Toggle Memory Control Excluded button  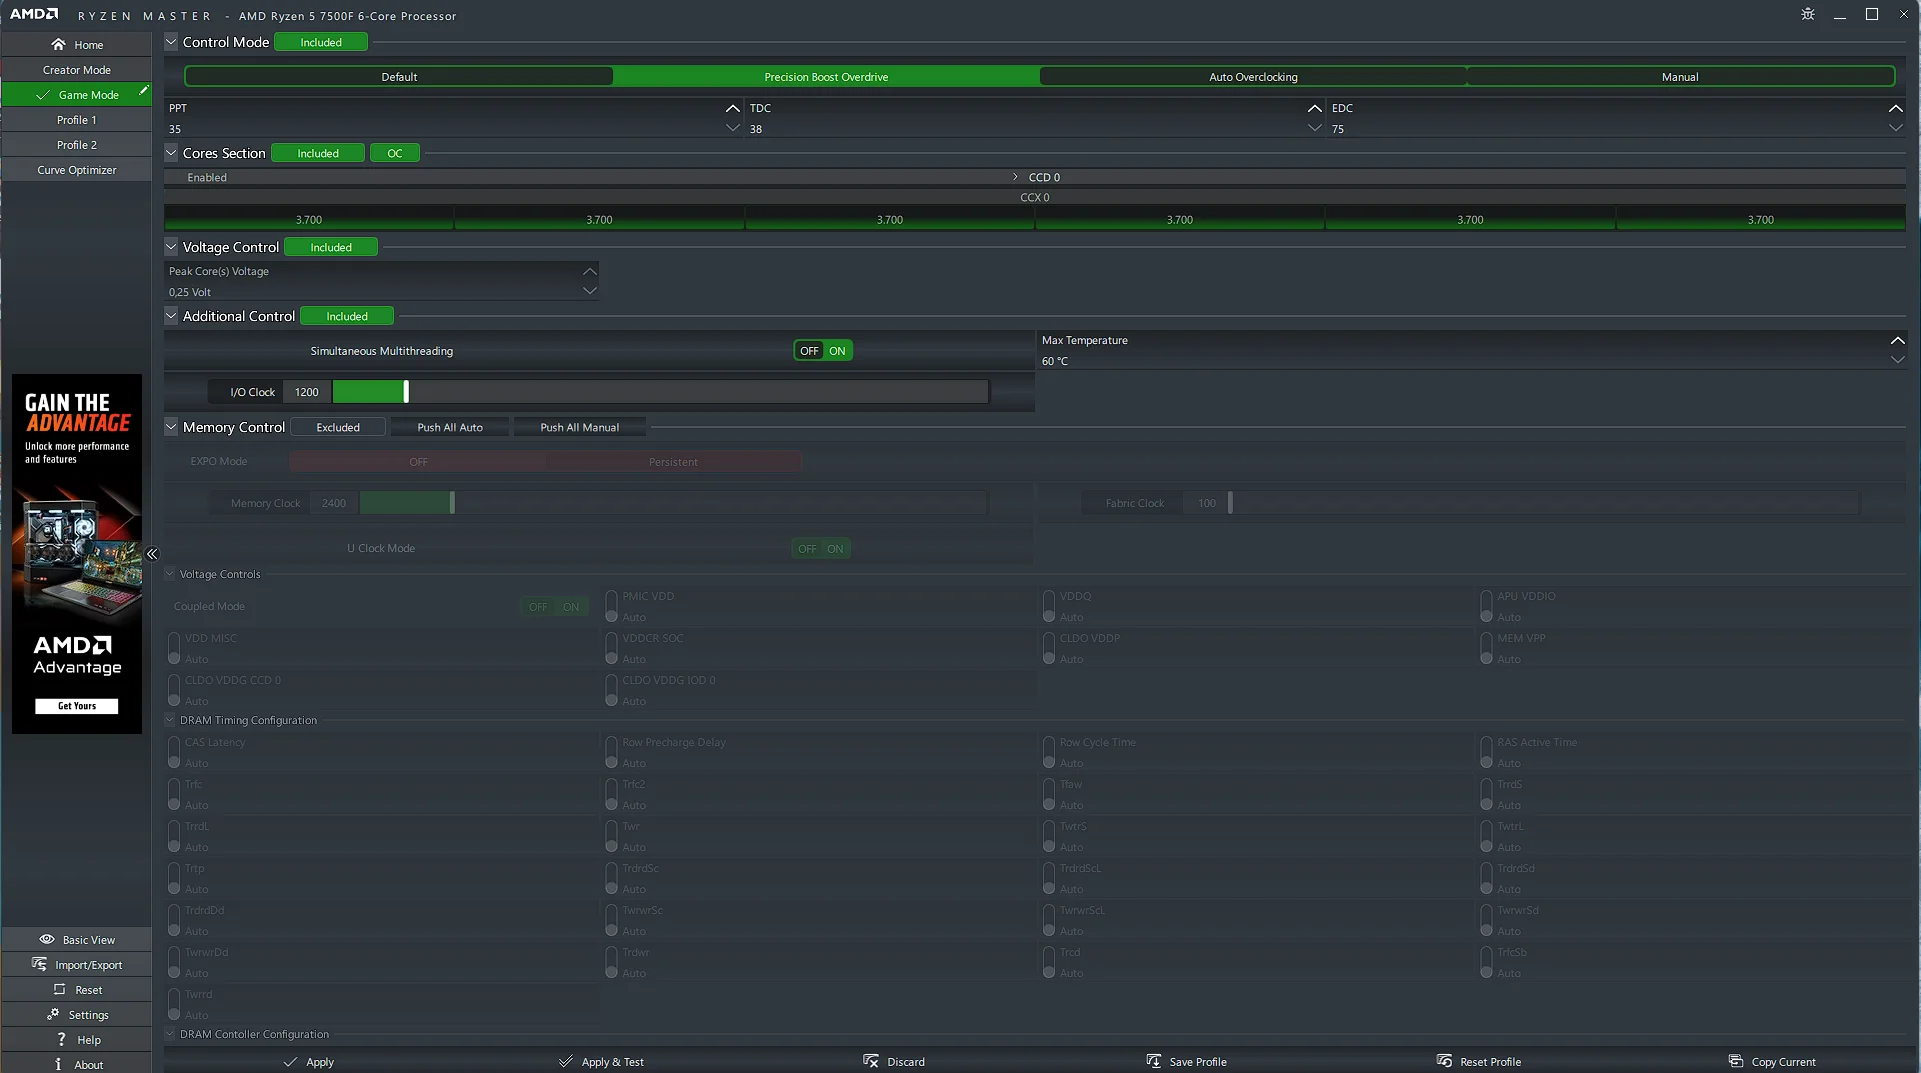338,427
